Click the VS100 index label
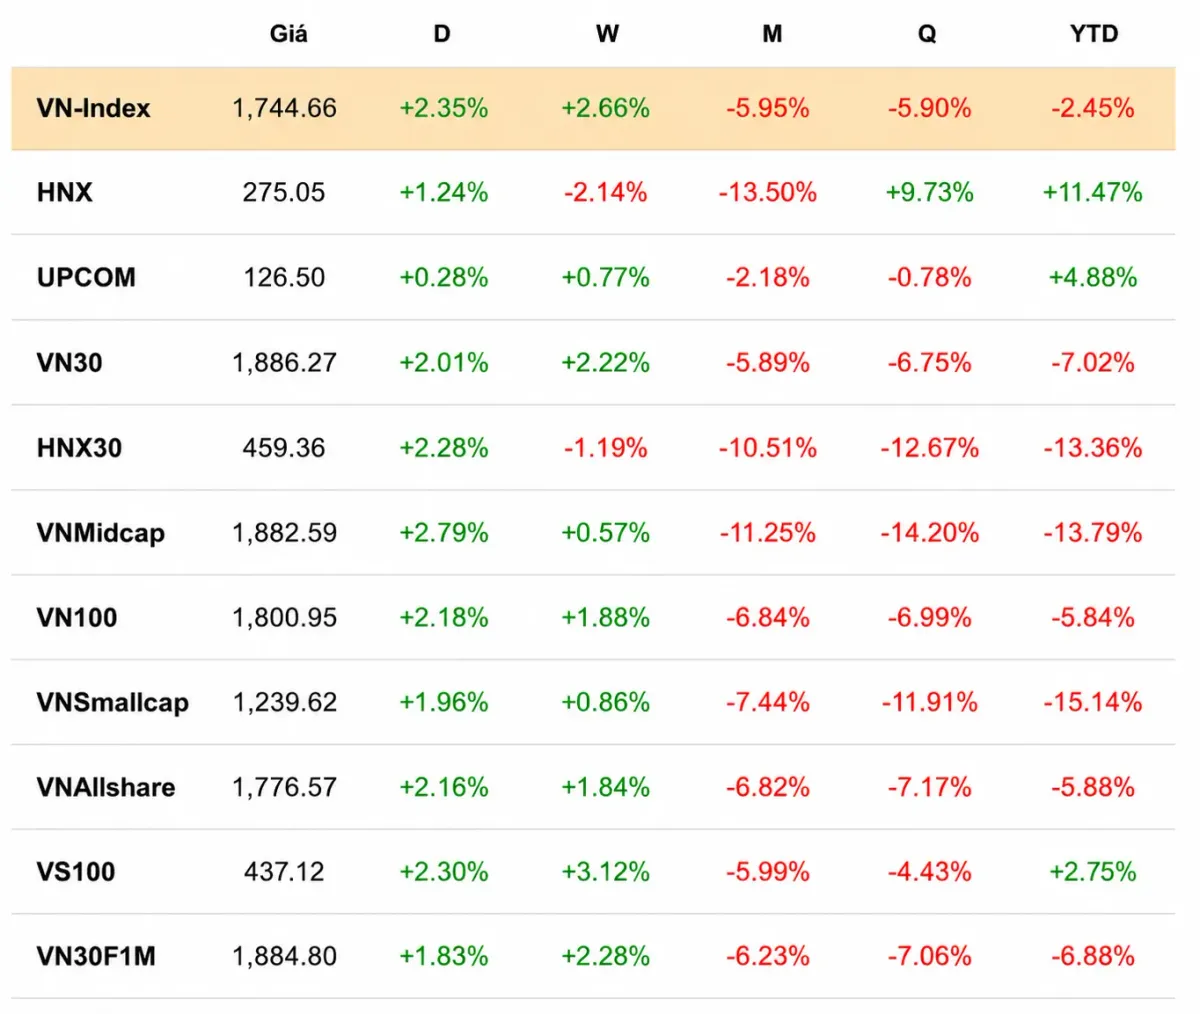The width and height of the screenshot is (1200, 1014). [76, 871]
